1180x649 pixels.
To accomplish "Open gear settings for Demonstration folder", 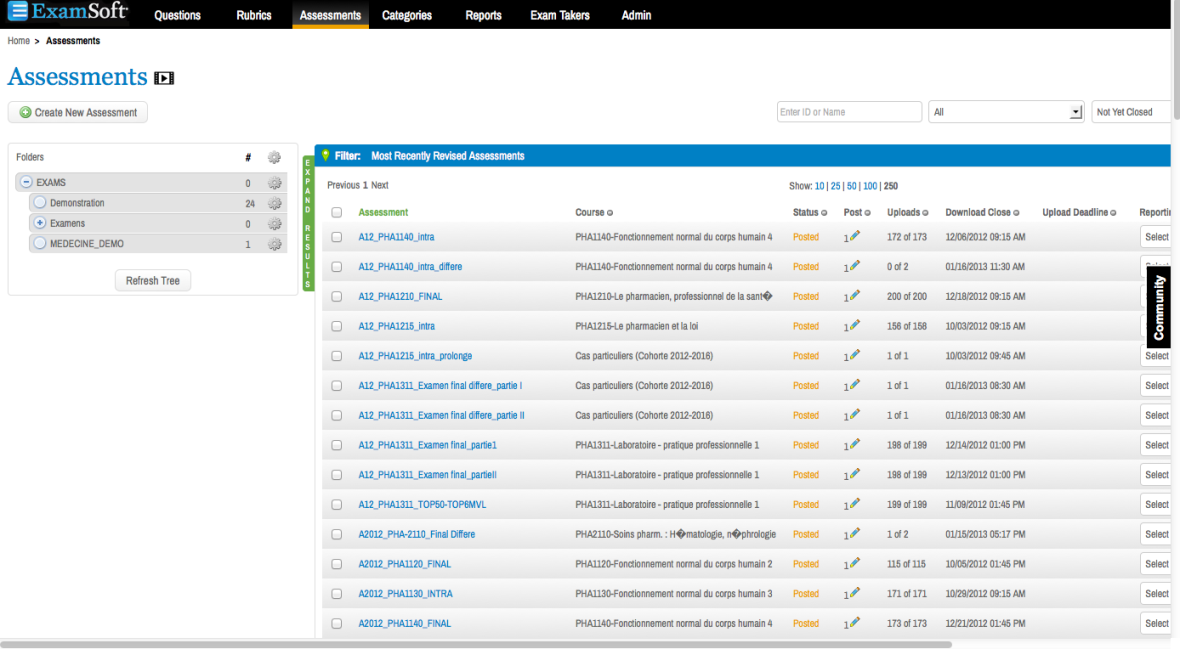I will point(275,203).
